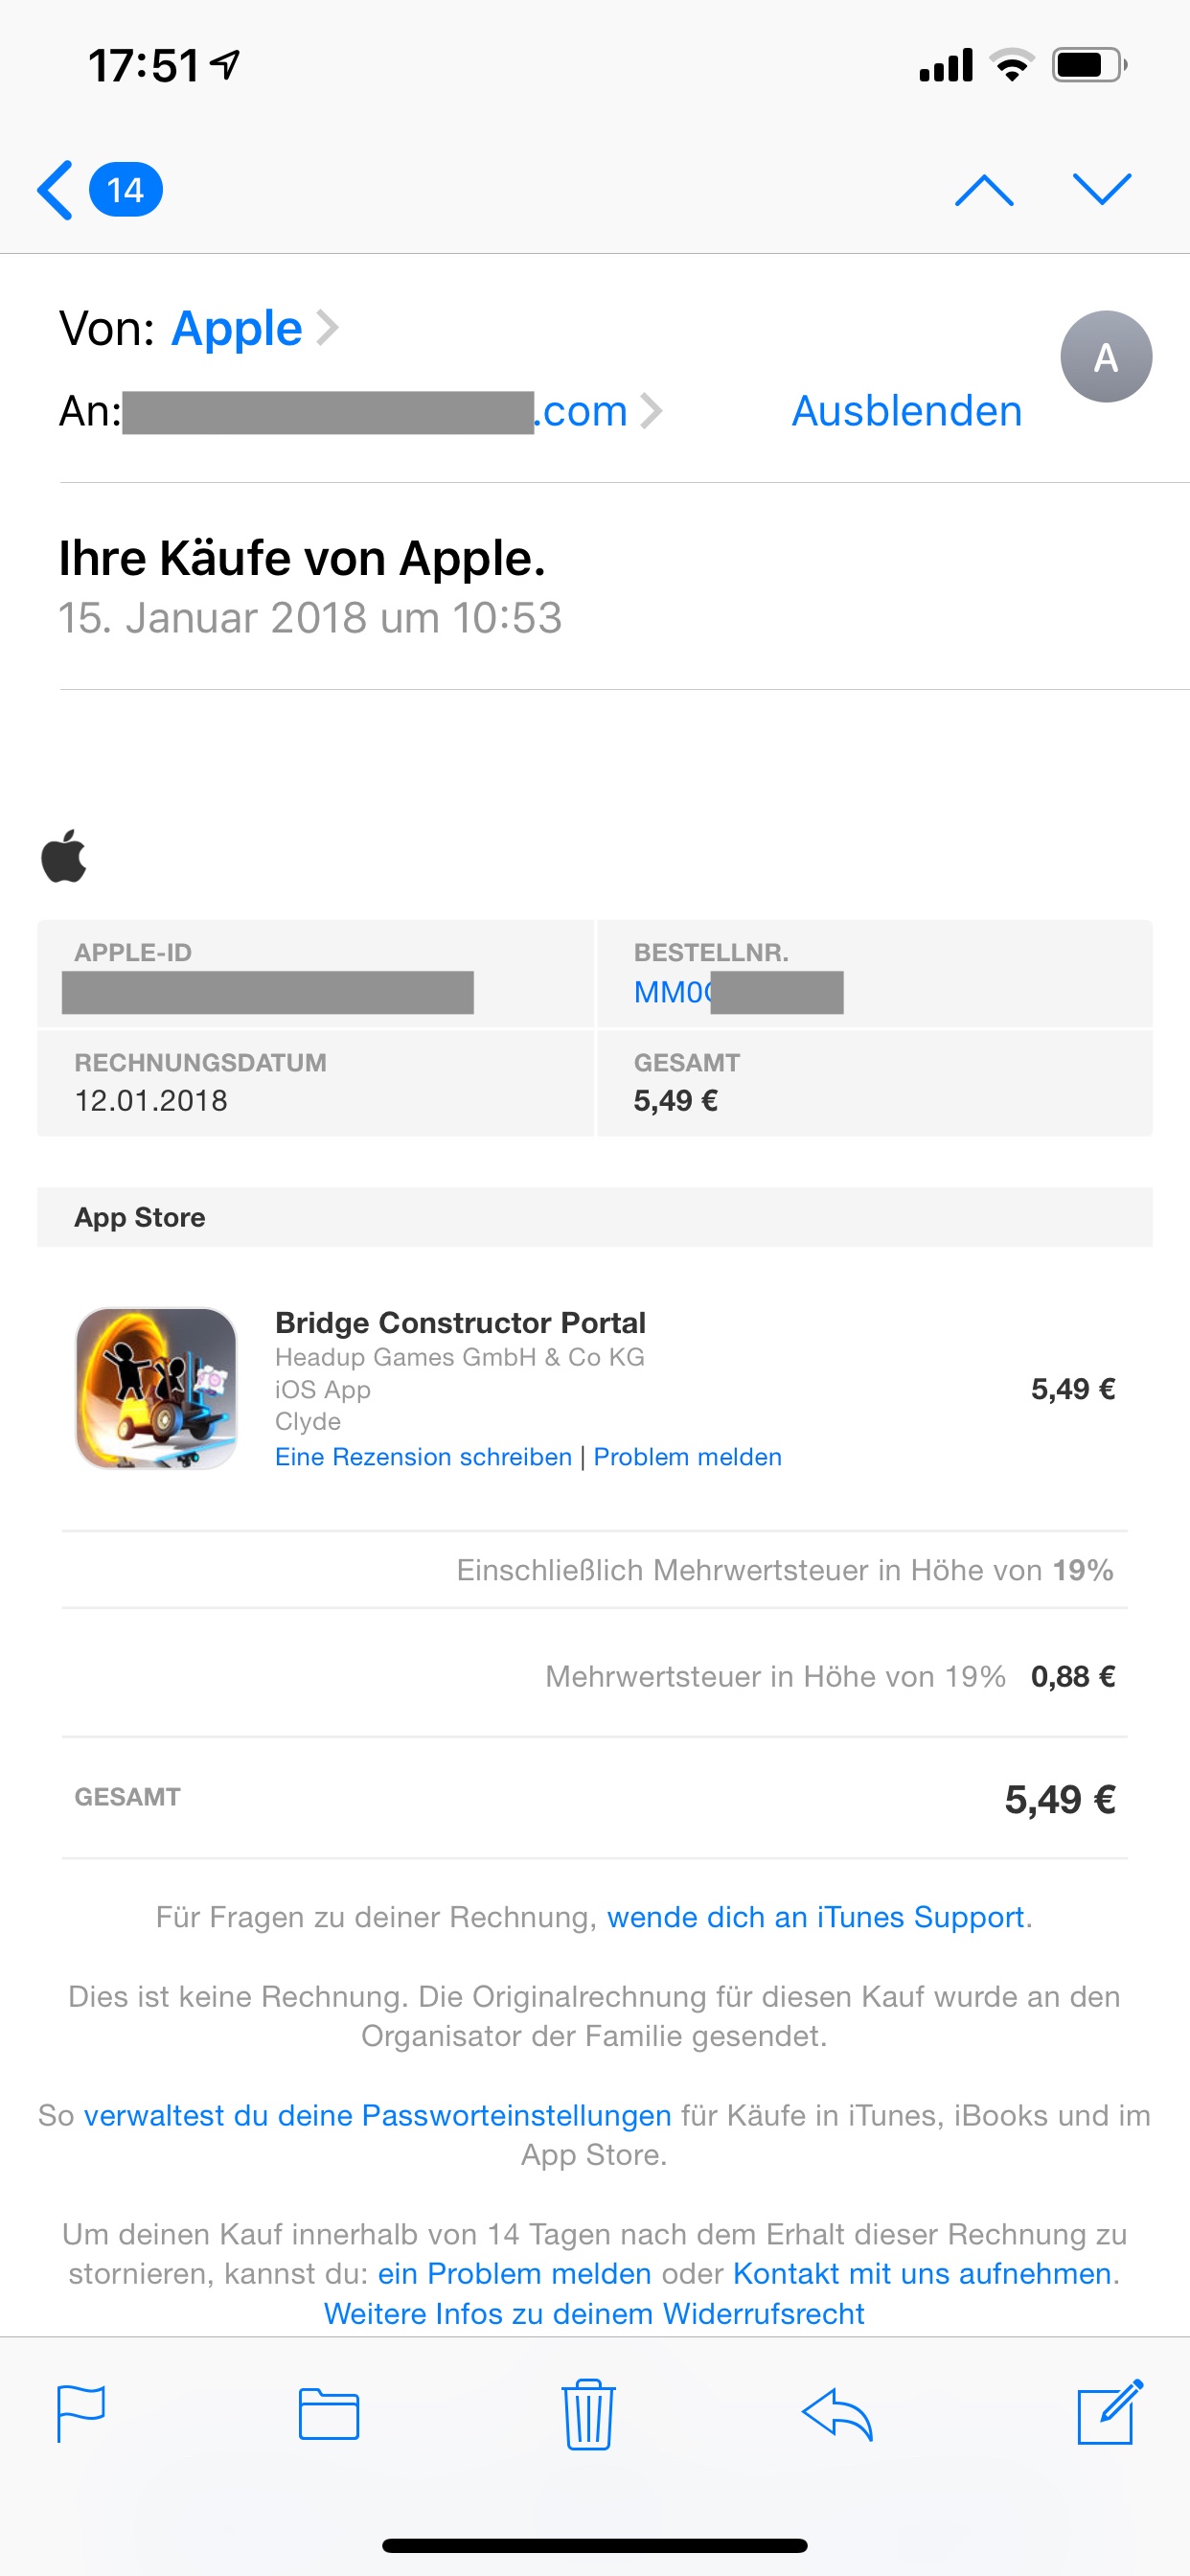Tap the back arrow to the inbox

pyautogui.click(x=57, y=189)
